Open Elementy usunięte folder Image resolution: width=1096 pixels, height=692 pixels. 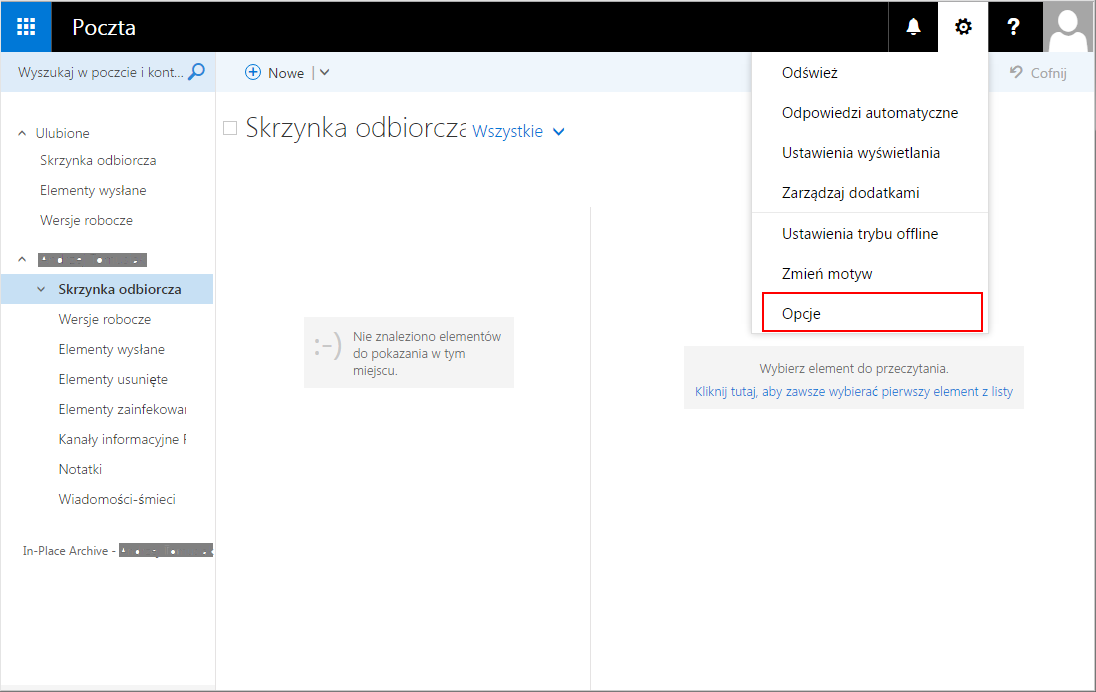[x=113, y=380]
